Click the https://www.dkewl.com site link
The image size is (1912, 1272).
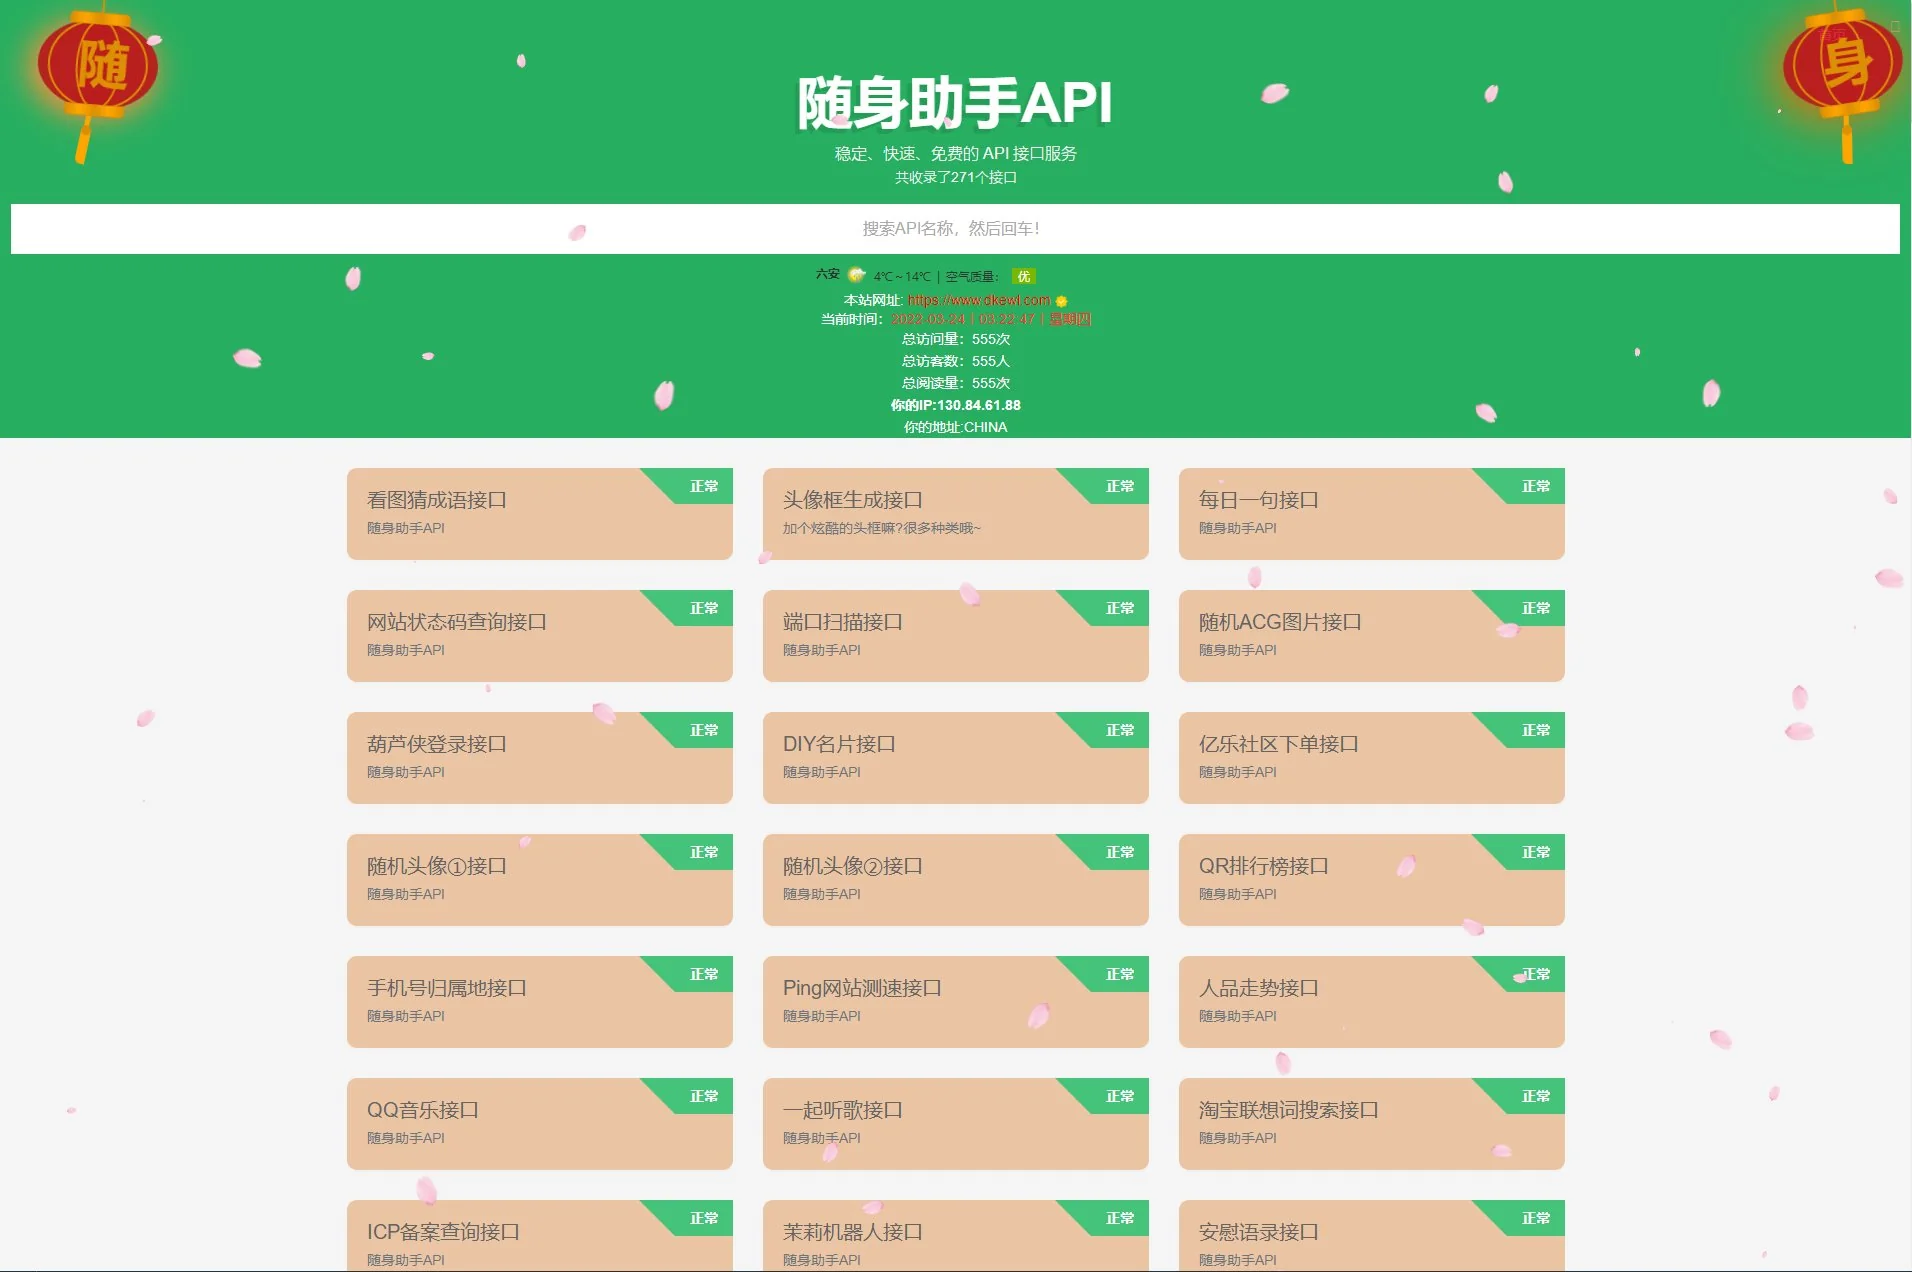pos(975,298)
